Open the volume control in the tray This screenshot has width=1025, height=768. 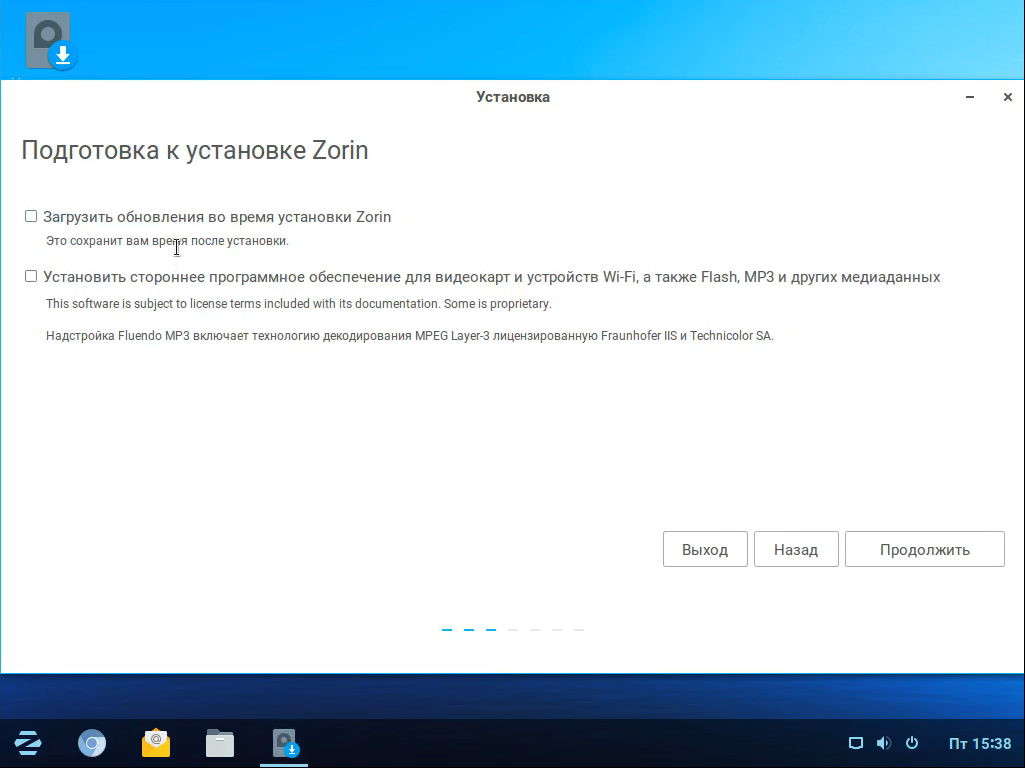point(883,743)
